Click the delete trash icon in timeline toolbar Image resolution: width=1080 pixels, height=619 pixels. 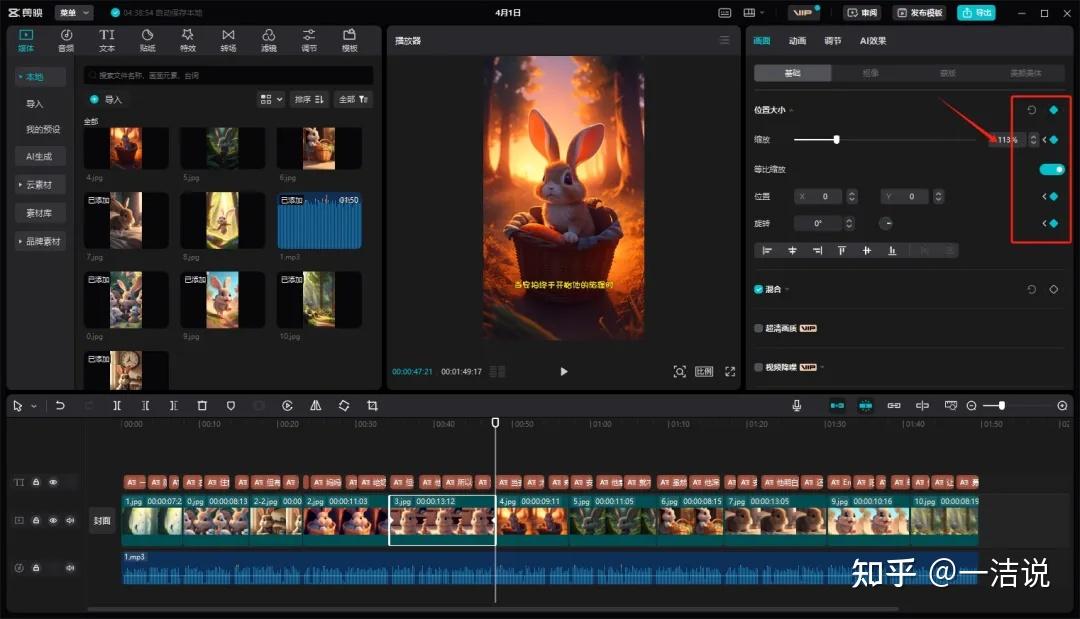point(202,406)
